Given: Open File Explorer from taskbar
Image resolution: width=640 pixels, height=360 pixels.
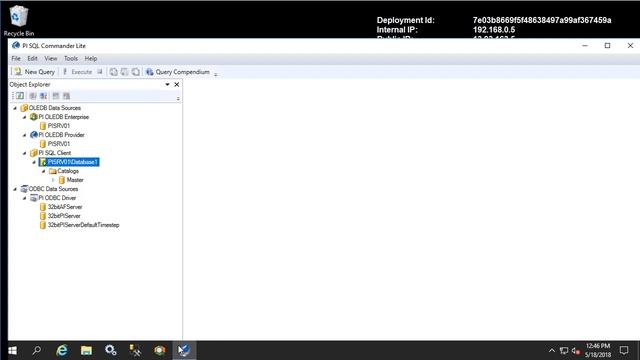Looking at the screenshot, I should [x=86, y=351].
